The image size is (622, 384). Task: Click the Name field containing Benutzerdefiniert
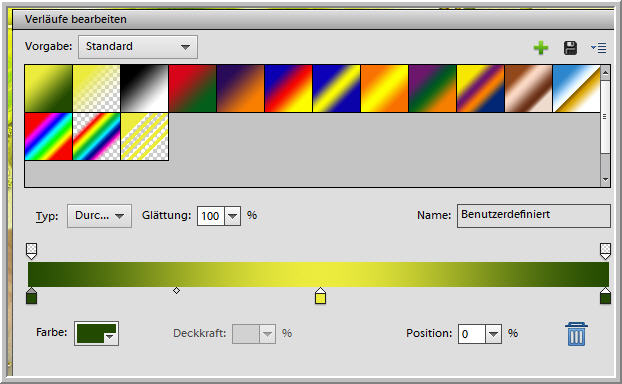coord(534,215)
